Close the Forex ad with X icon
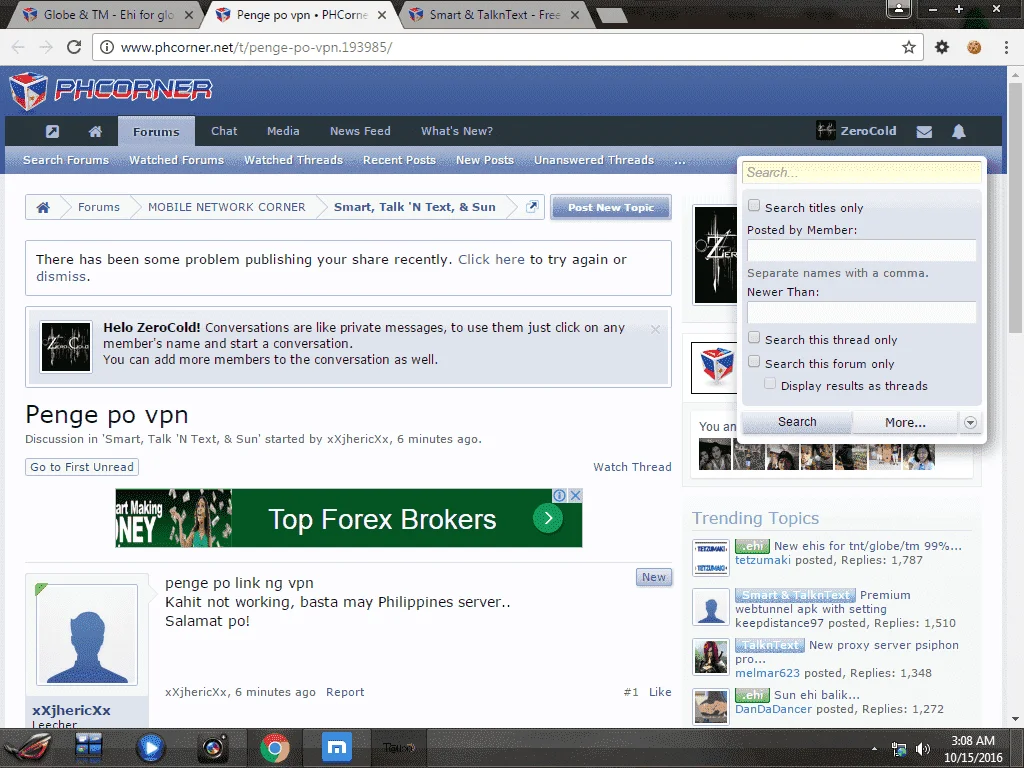The width and height of the screenshot is (1024, 768). pos(575,496)
